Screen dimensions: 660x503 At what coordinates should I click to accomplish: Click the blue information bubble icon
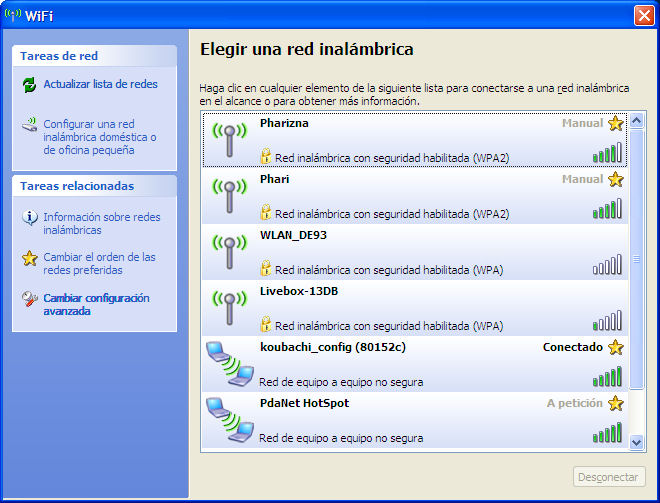(29, 218)
